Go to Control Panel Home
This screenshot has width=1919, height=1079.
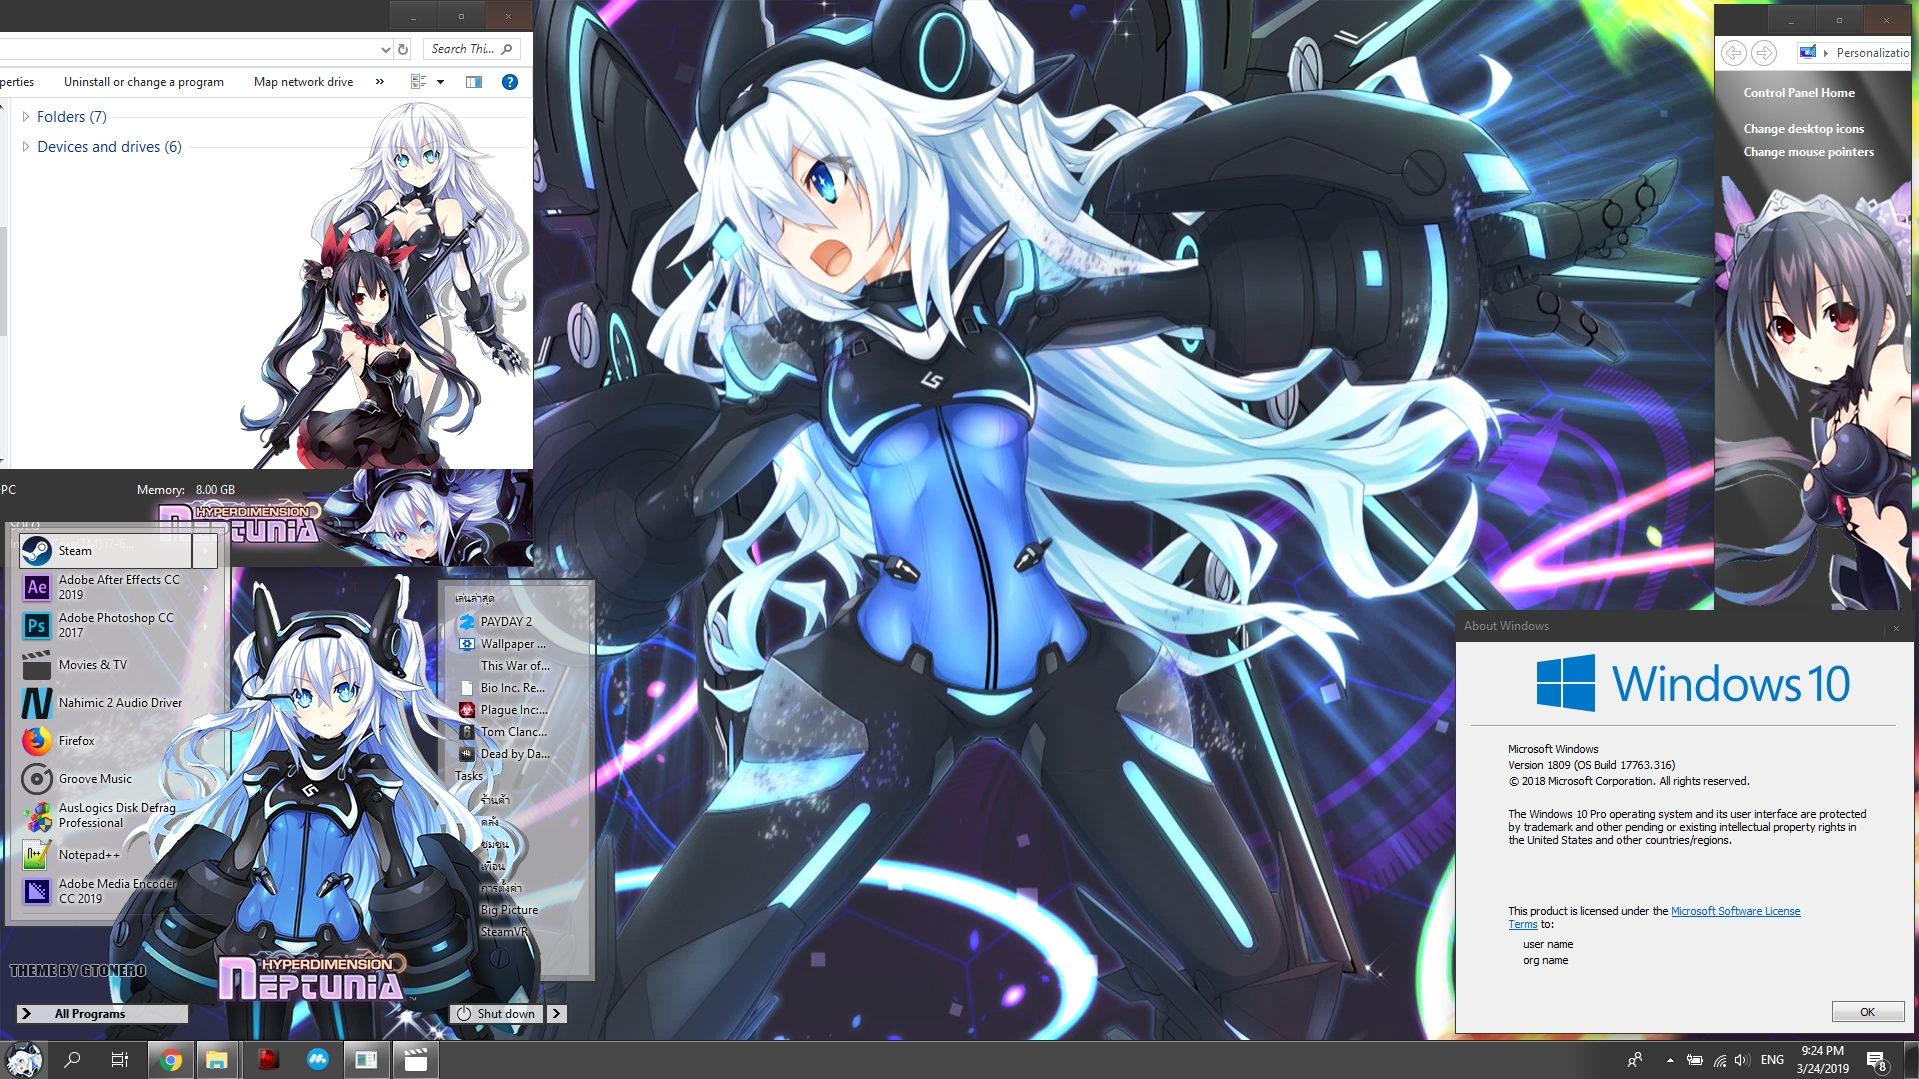pyautogui.click(x=1799, y=93)
